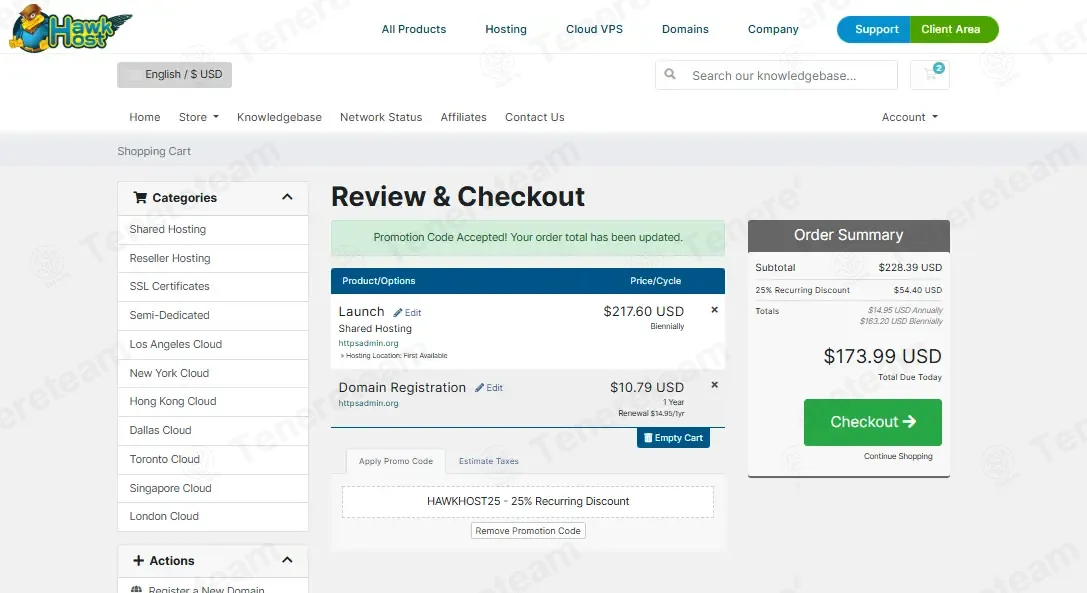
Task: Click the Promotion Code Accepted message
Action: 528,237
